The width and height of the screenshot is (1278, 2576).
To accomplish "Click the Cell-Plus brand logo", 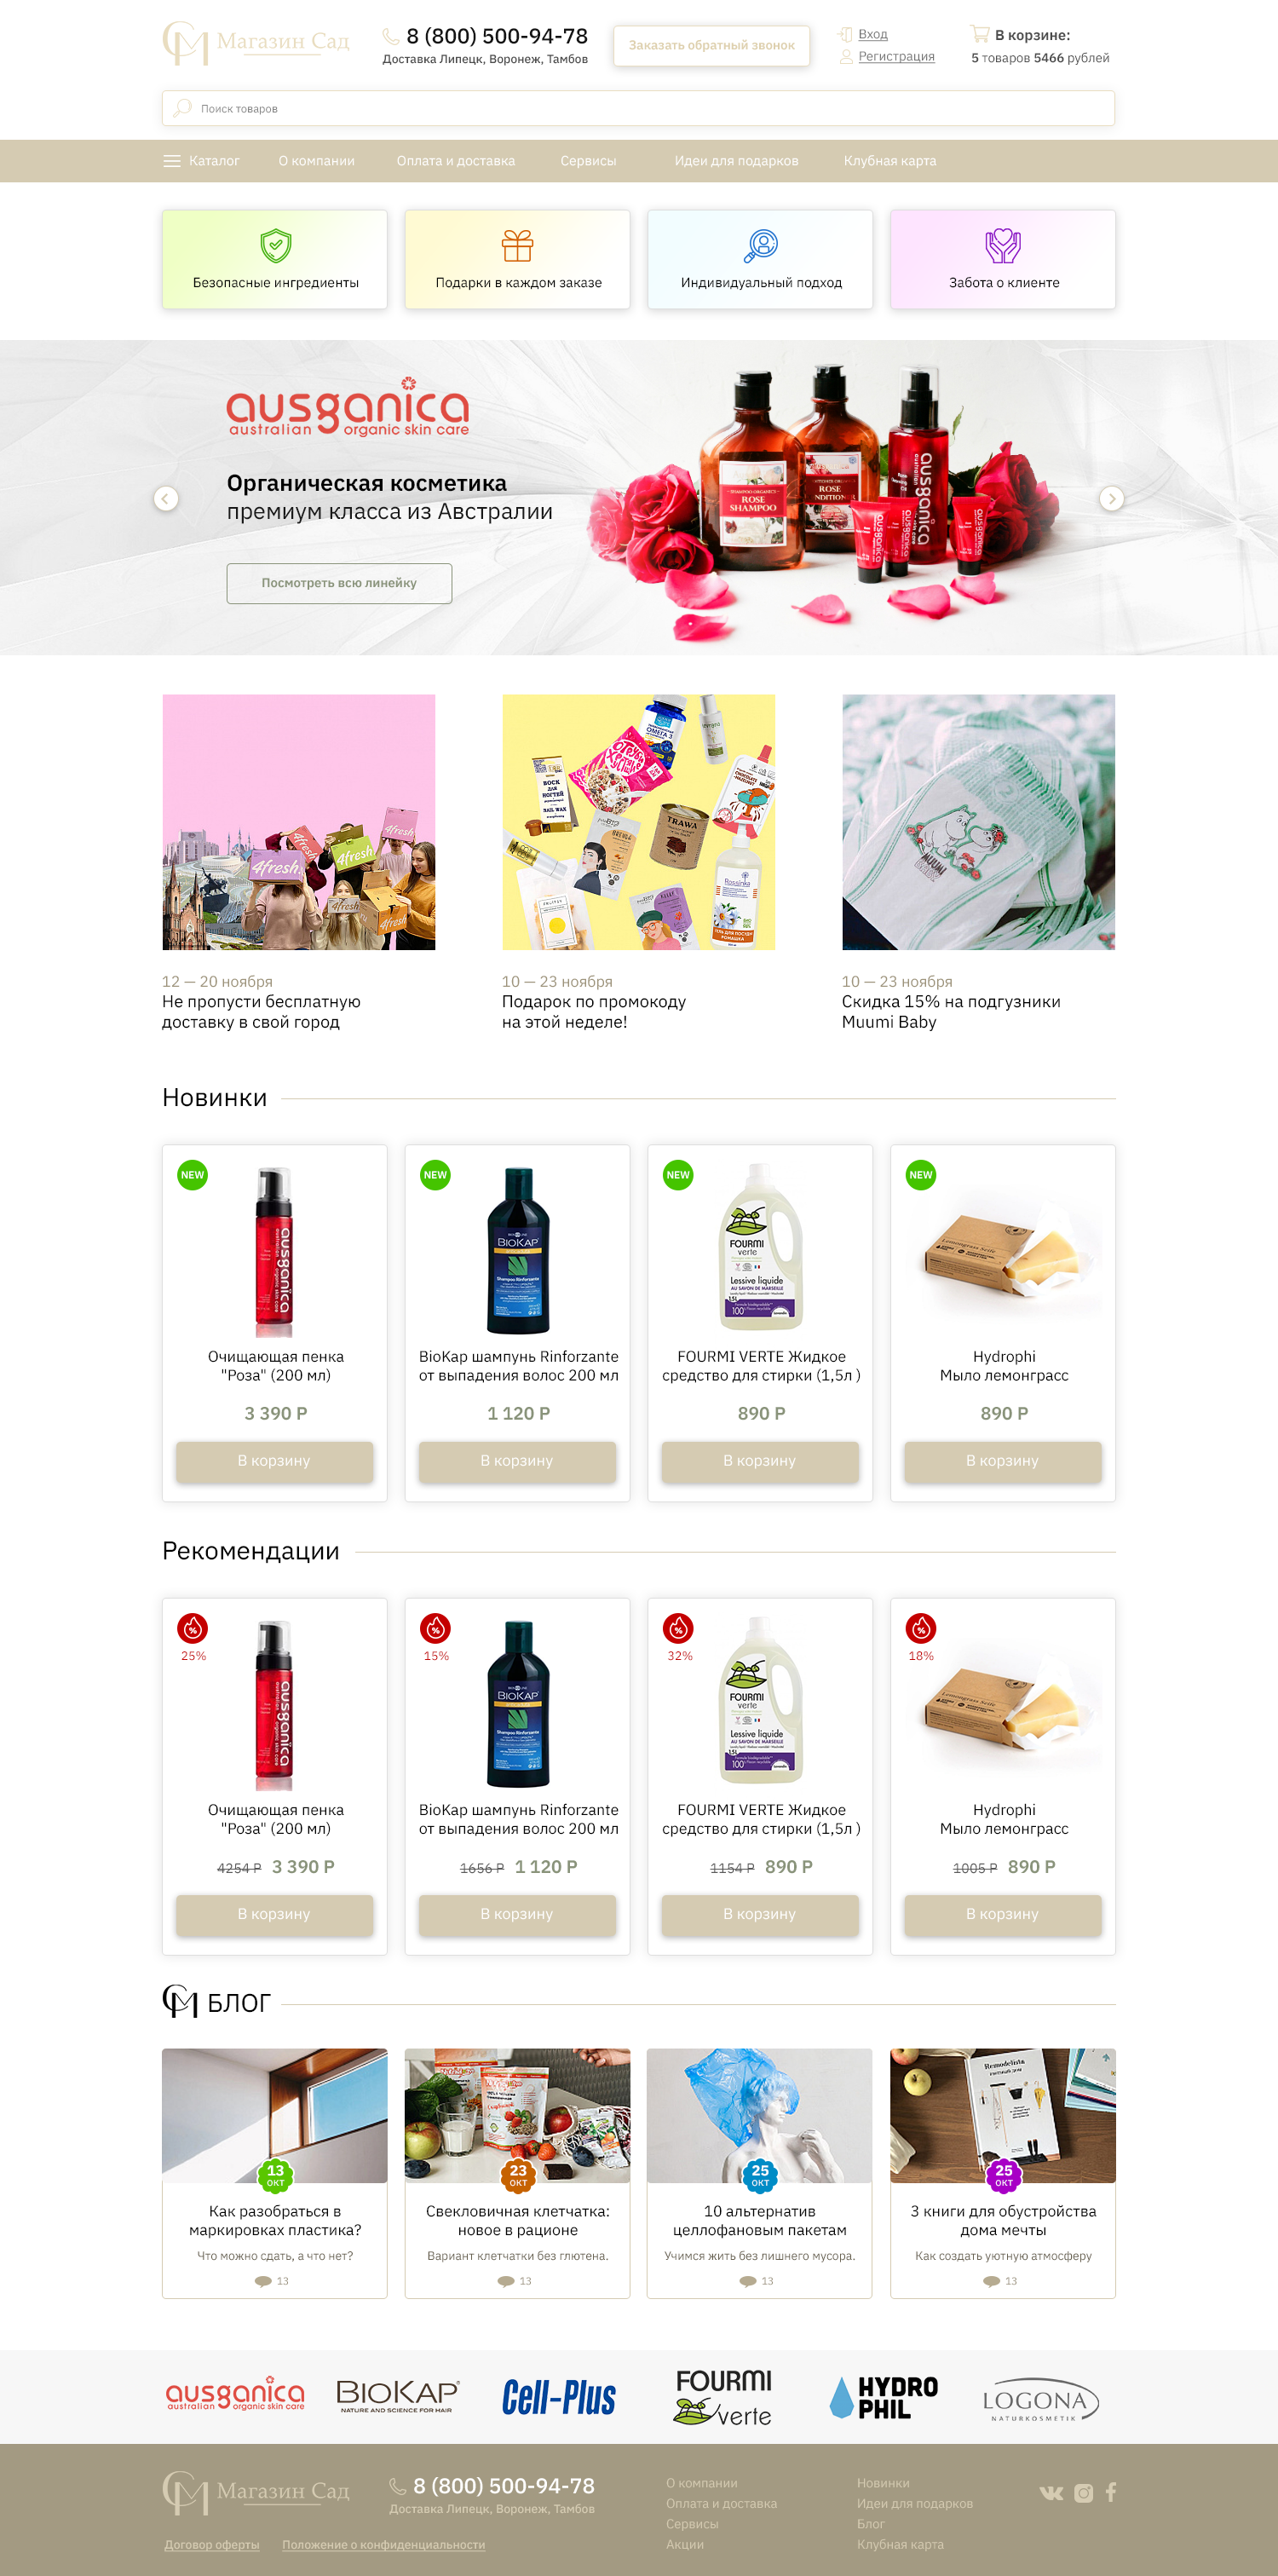I will pyautogui.click(x=559, y=2397).
